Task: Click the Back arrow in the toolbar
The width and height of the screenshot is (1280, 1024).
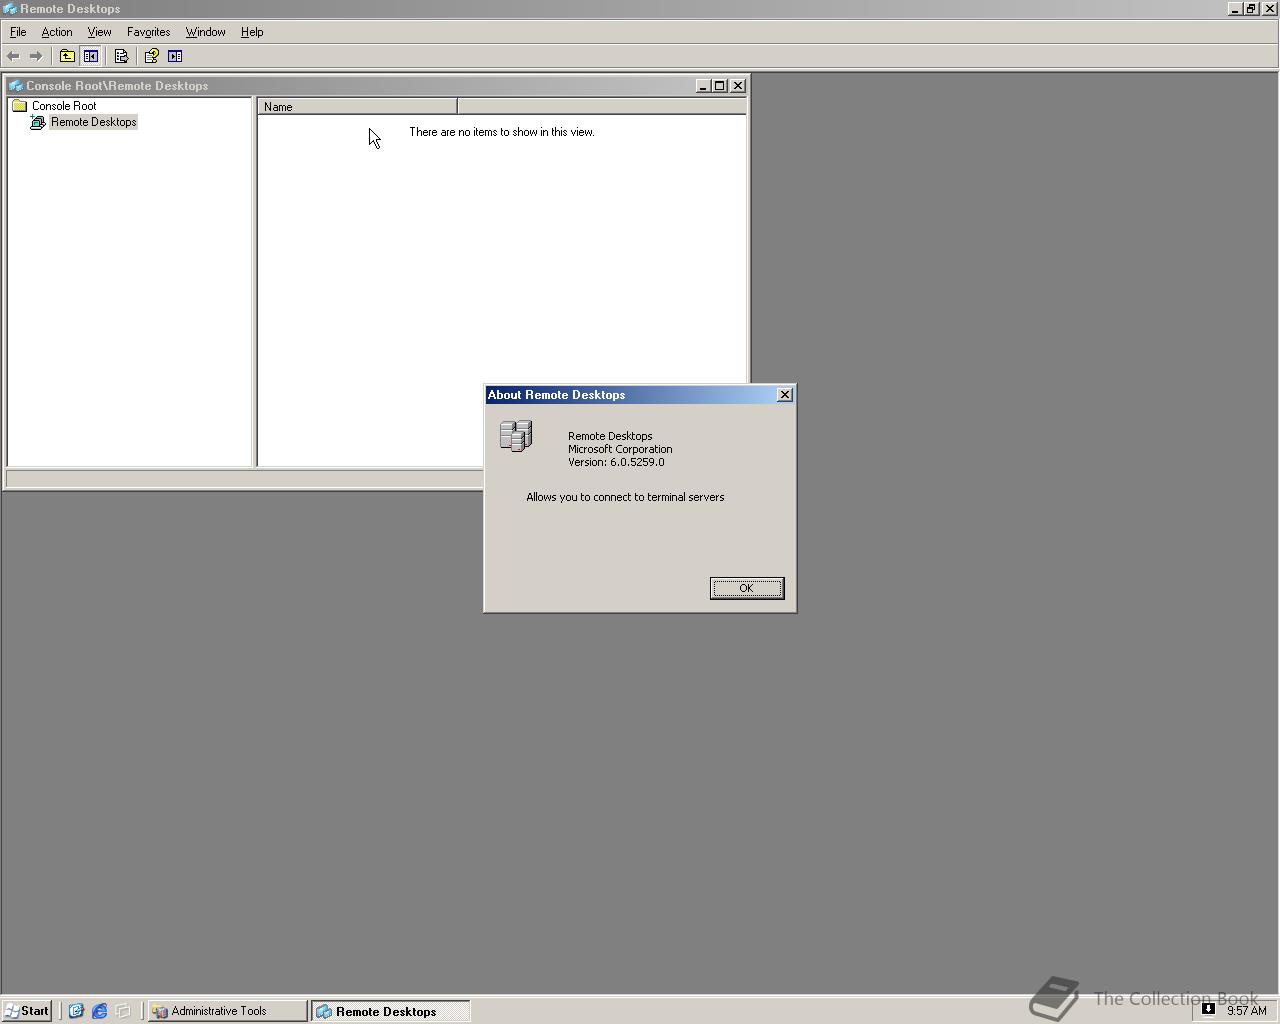Action: [x=13, y=56]
